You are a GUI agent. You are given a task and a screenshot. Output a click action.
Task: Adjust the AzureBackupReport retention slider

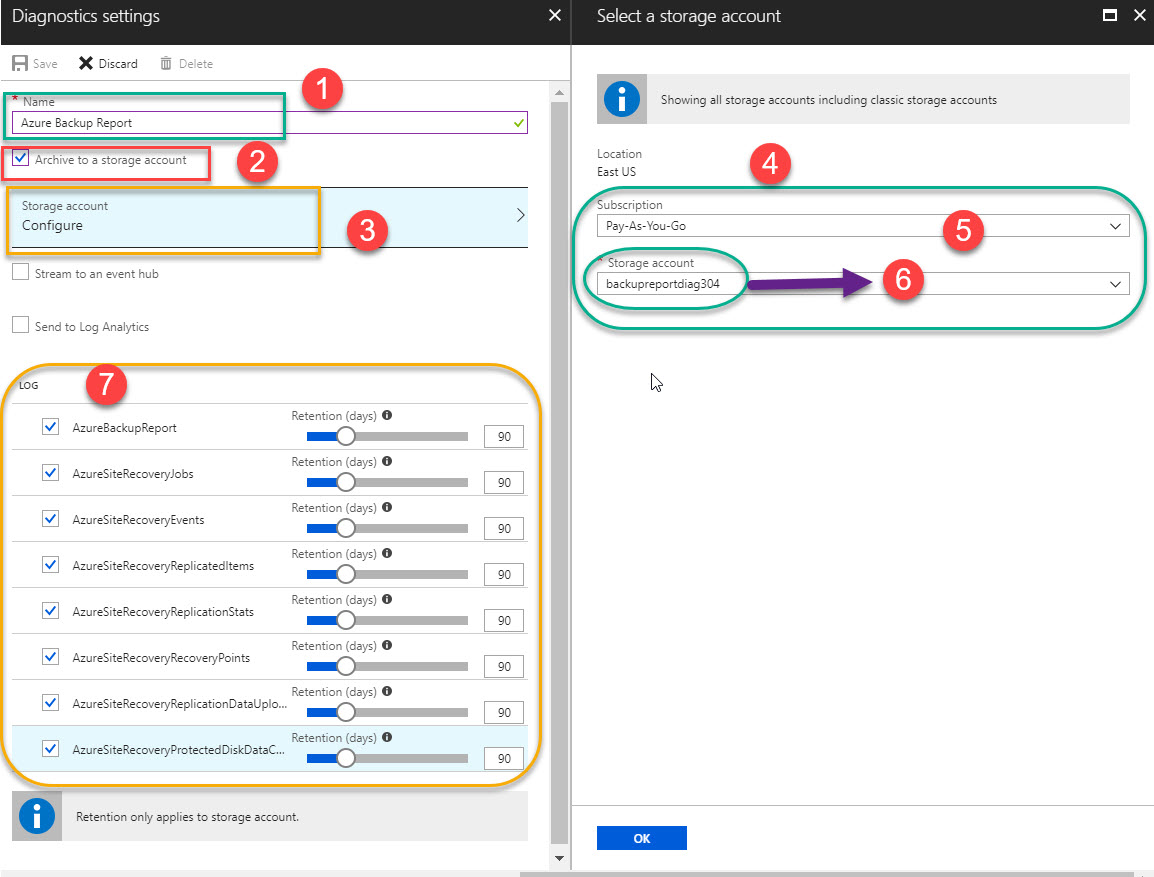click(346, 436)
